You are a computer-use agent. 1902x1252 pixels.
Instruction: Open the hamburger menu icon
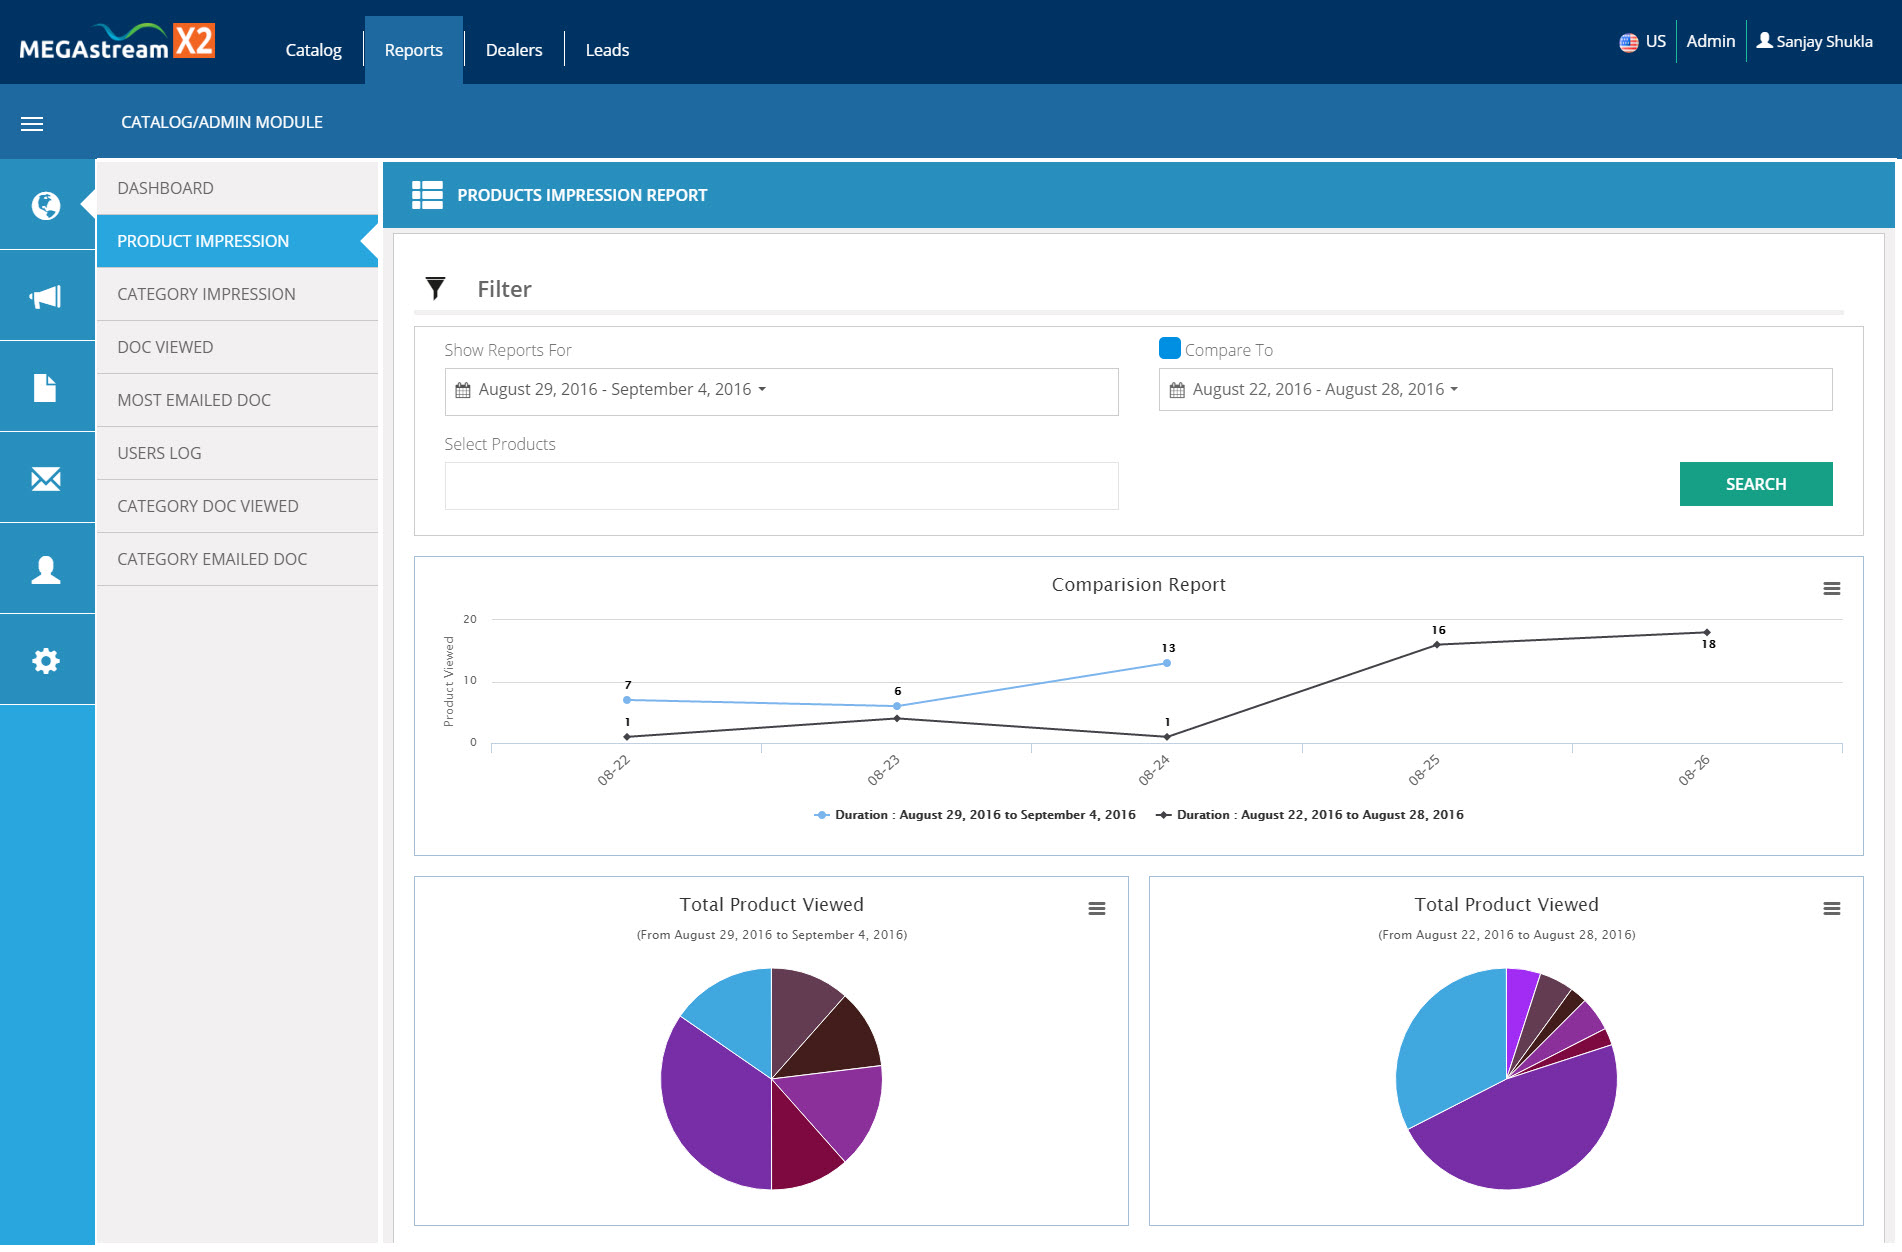32,124
